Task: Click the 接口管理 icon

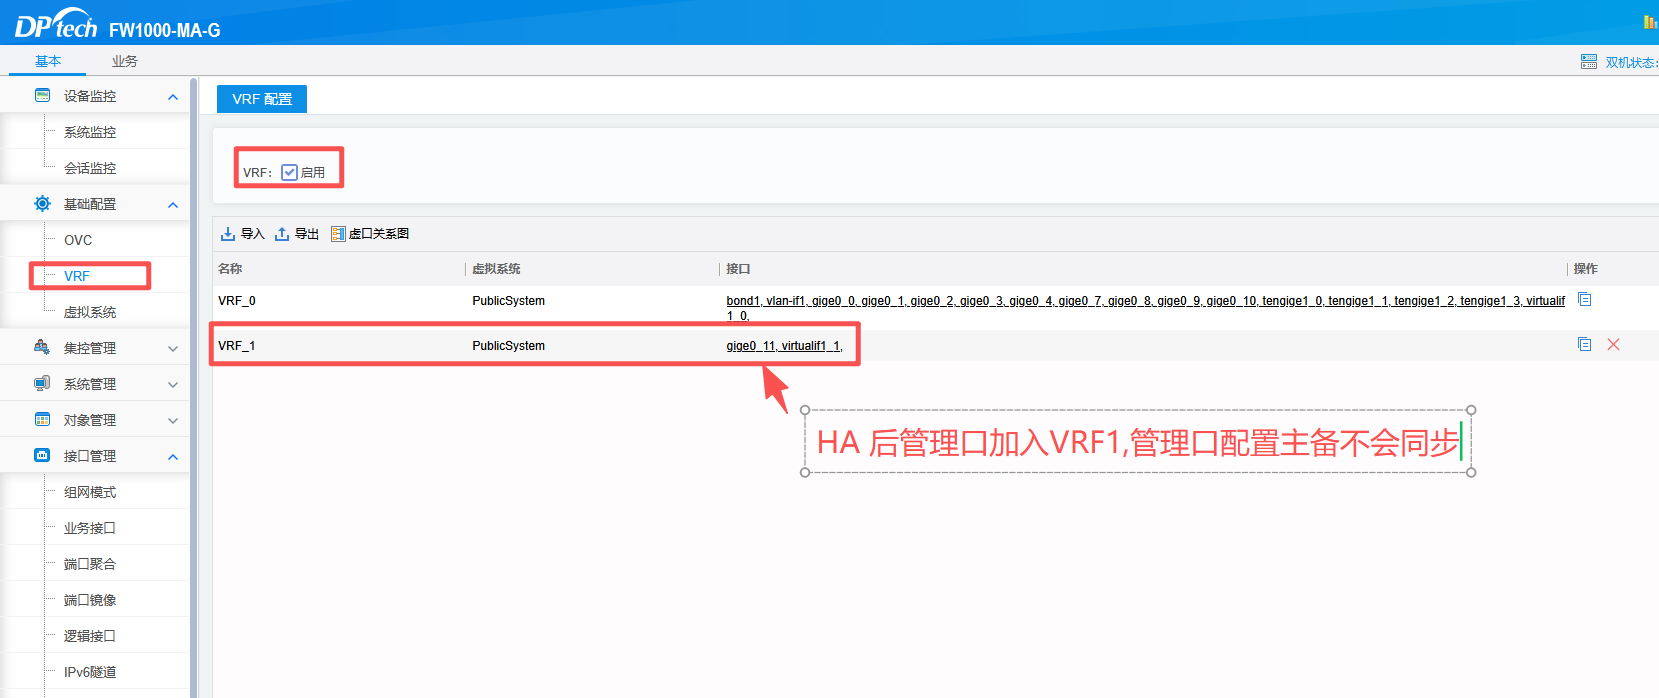Action: click(42, 456)
